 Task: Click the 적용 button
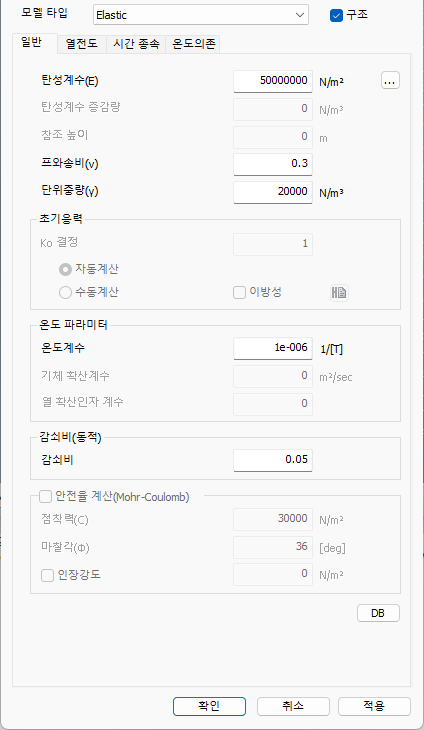coord(374,706)
